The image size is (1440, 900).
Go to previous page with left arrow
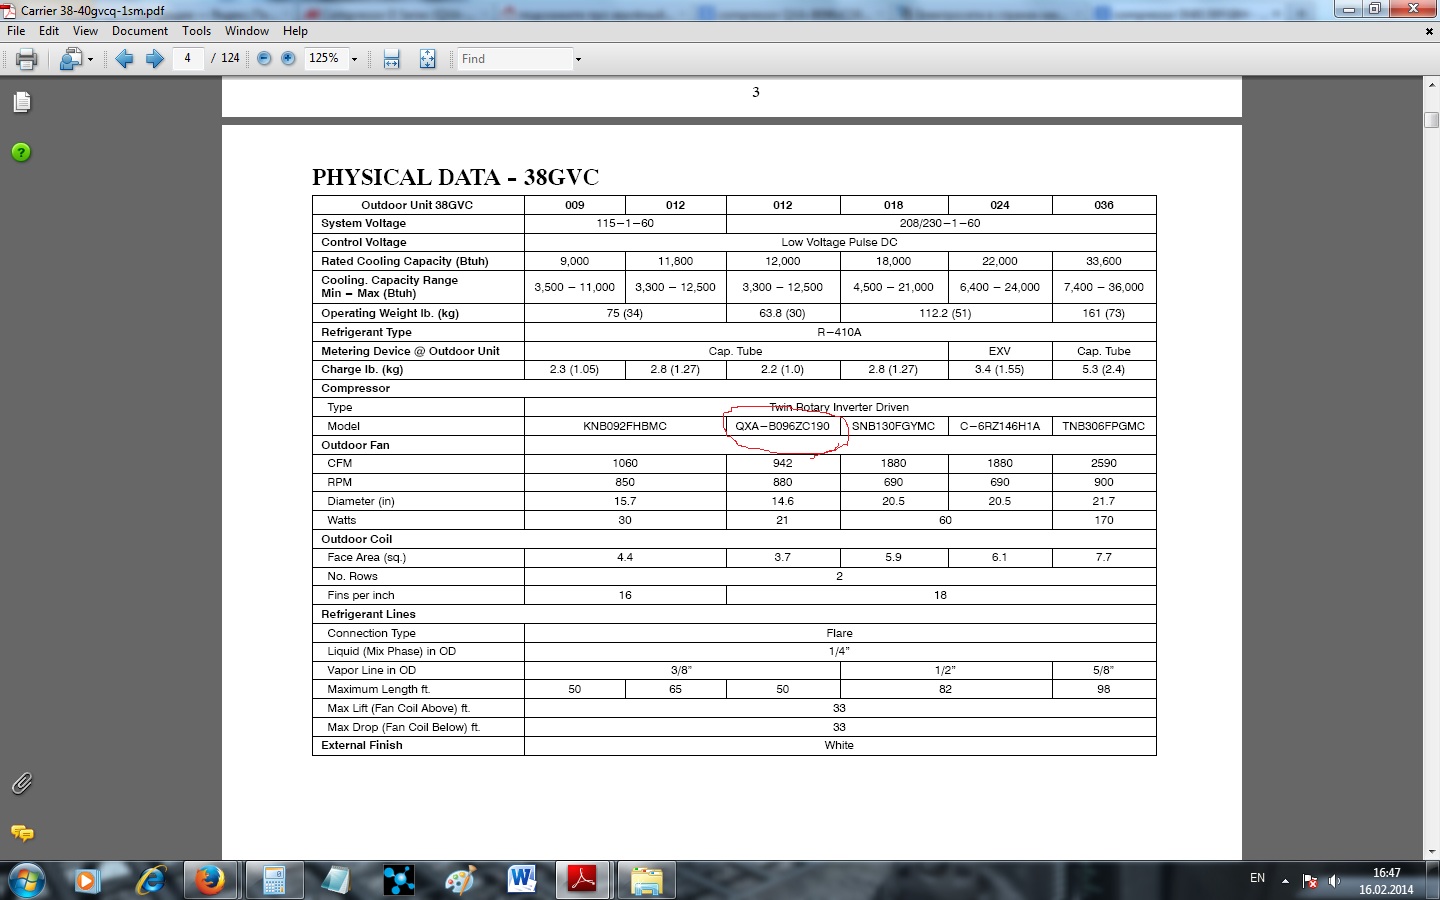[x=124, y=59]
